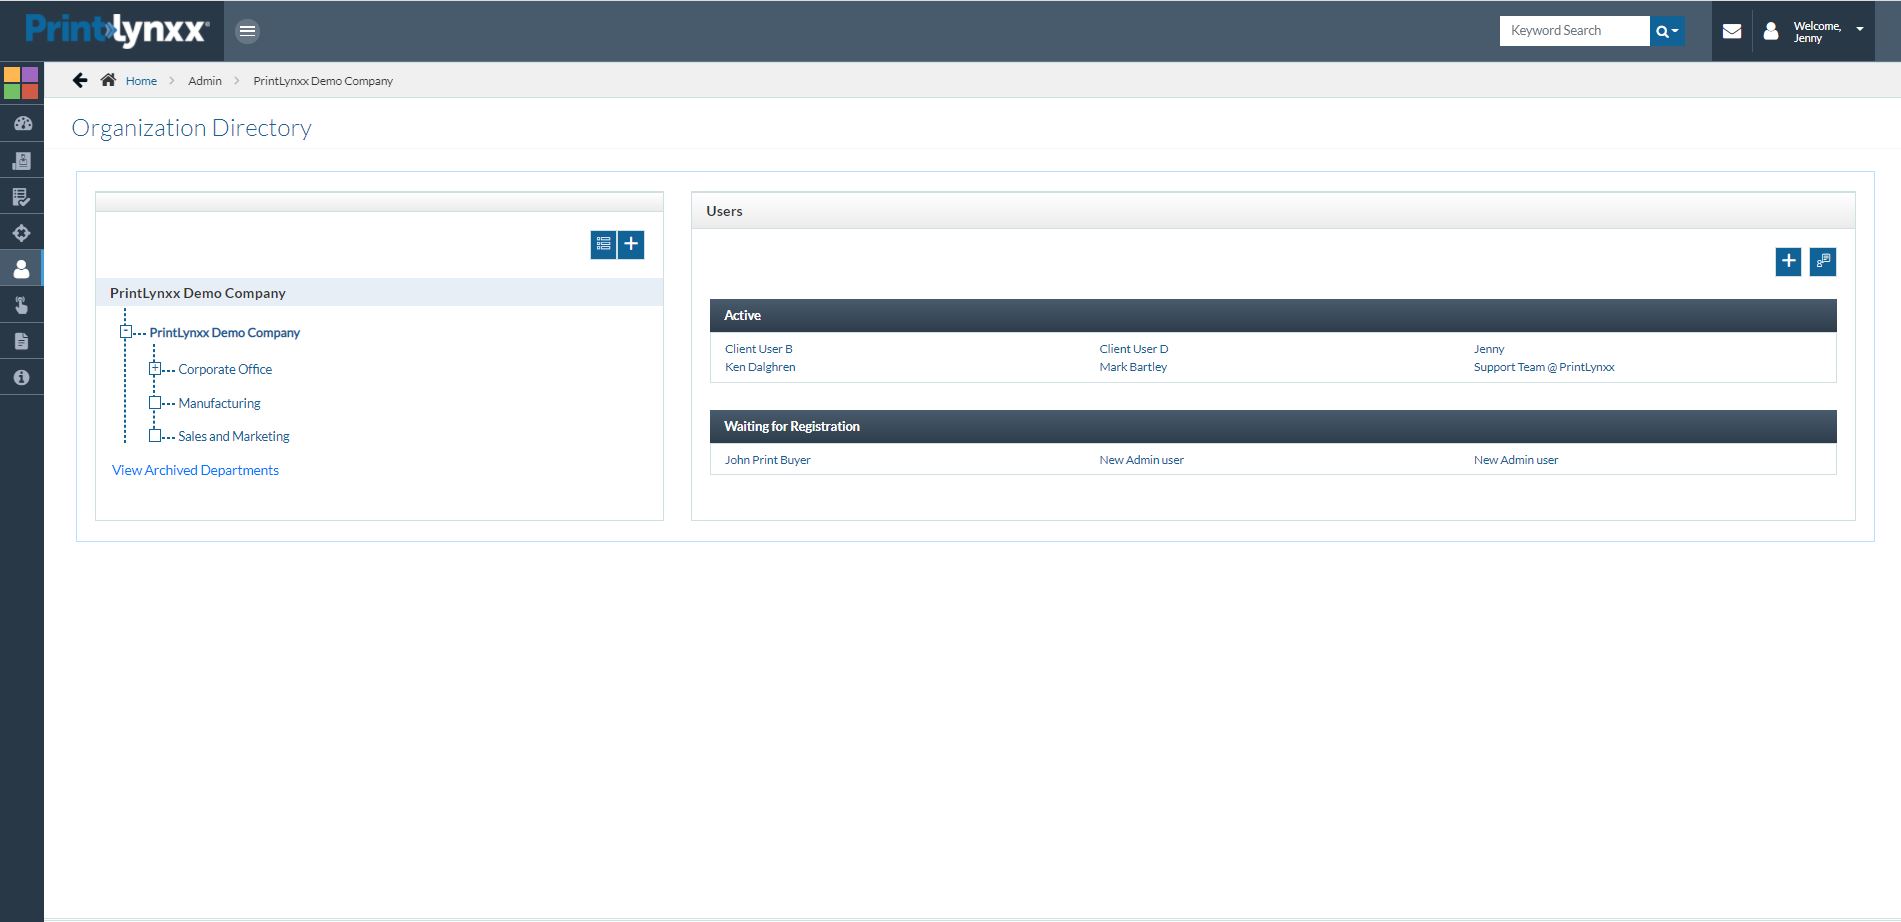1901x922 pixels.
Task: Select the Home breadcrumb link
Action: 141,80
